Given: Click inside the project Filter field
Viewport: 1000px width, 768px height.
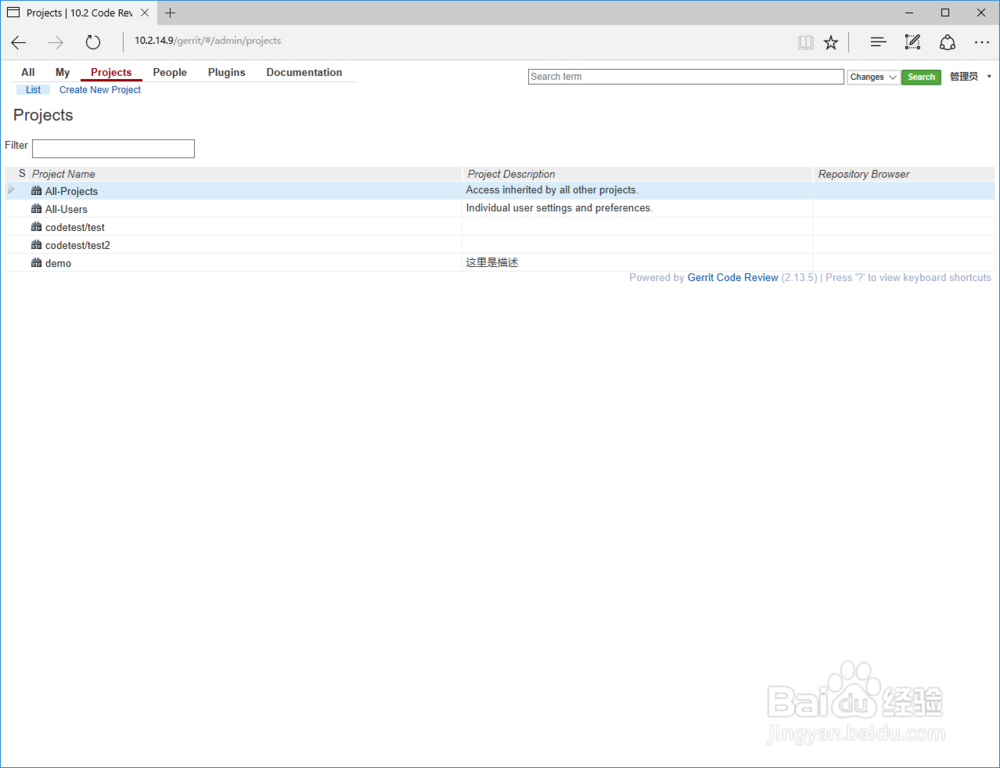Looking at the screenshot, I should (x=112, y=148).
